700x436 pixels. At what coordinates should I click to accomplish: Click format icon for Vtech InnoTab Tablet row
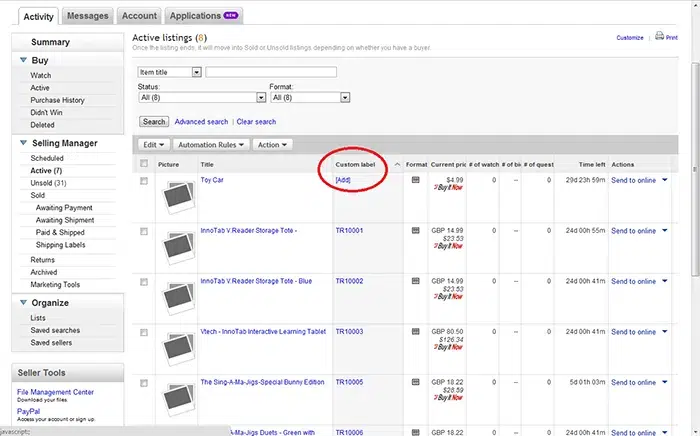416,331
